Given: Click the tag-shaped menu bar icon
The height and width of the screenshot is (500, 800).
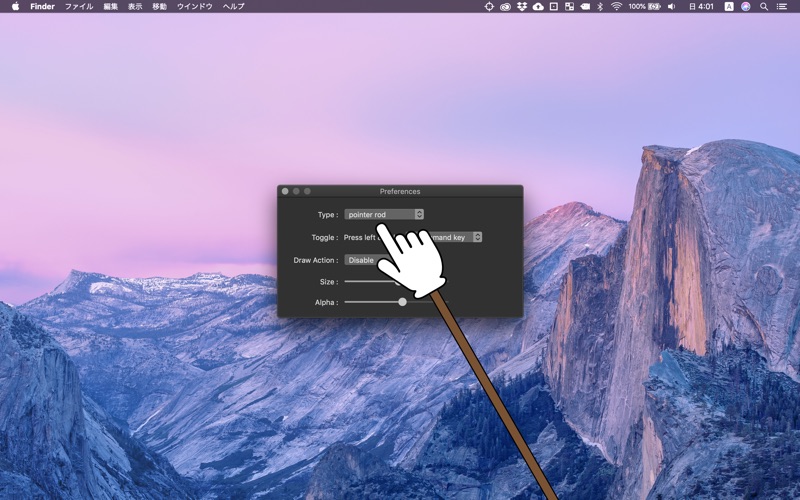Looking at the screenshot, I should [585, 6].
